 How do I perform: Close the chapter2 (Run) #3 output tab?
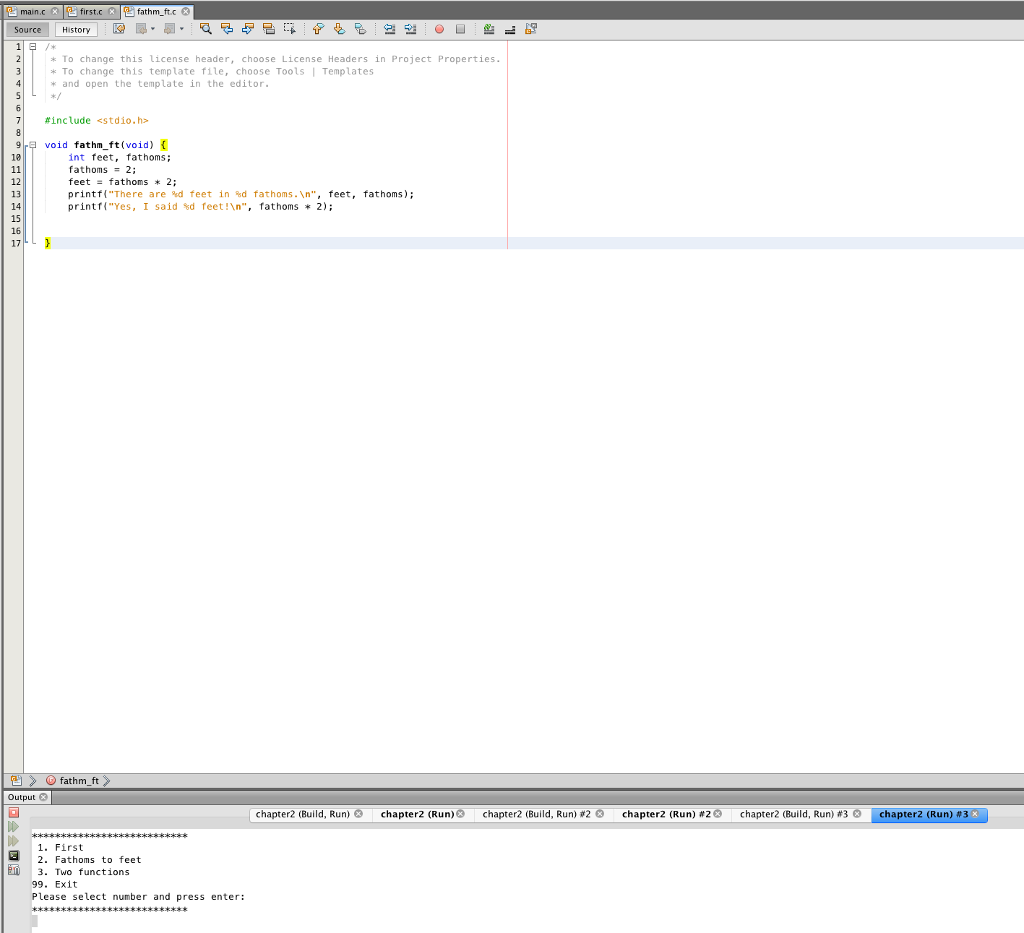coord(975,814)
